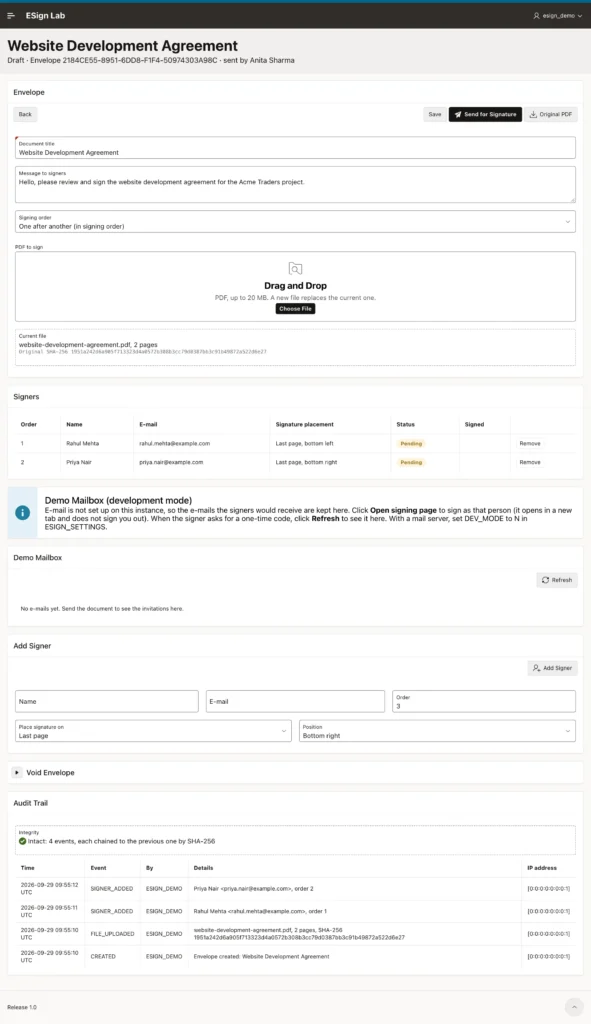Open the Position dropdown
591x1024 pixels.
[x=438, y=731]
